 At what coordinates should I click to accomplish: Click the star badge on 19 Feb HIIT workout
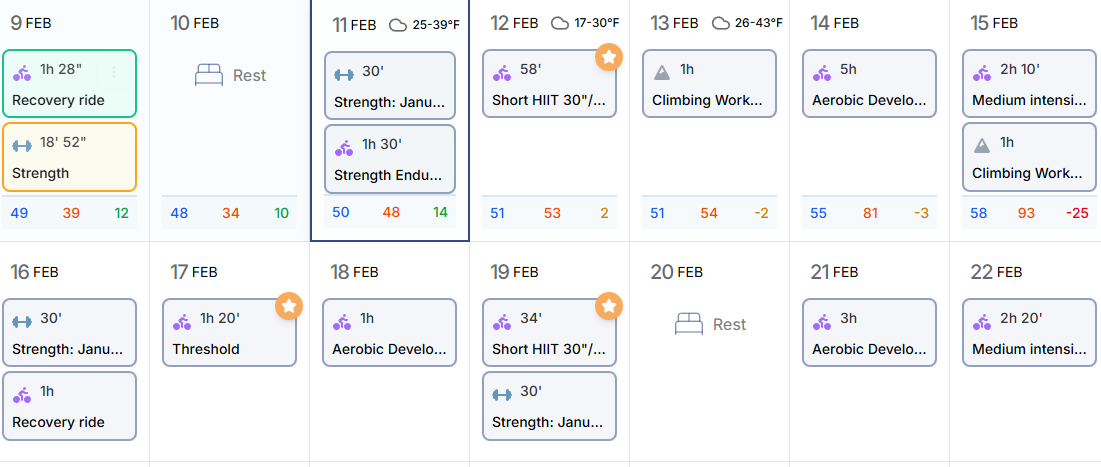pyautogui.click(x=609, y=306)
